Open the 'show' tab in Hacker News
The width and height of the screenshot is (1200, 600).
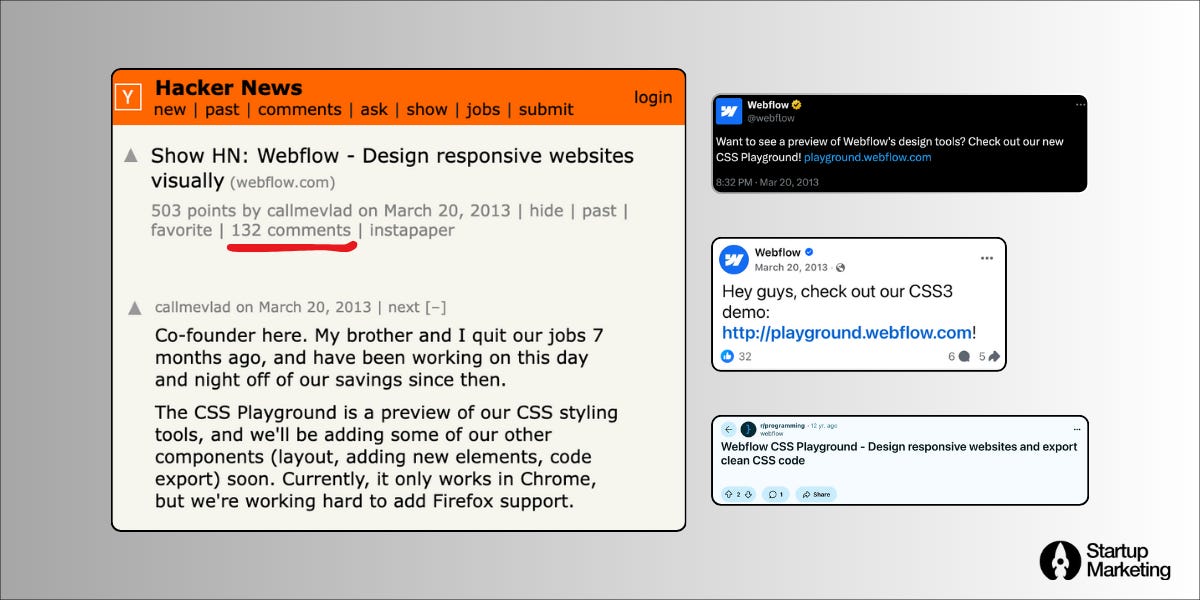tap(427, 109)
